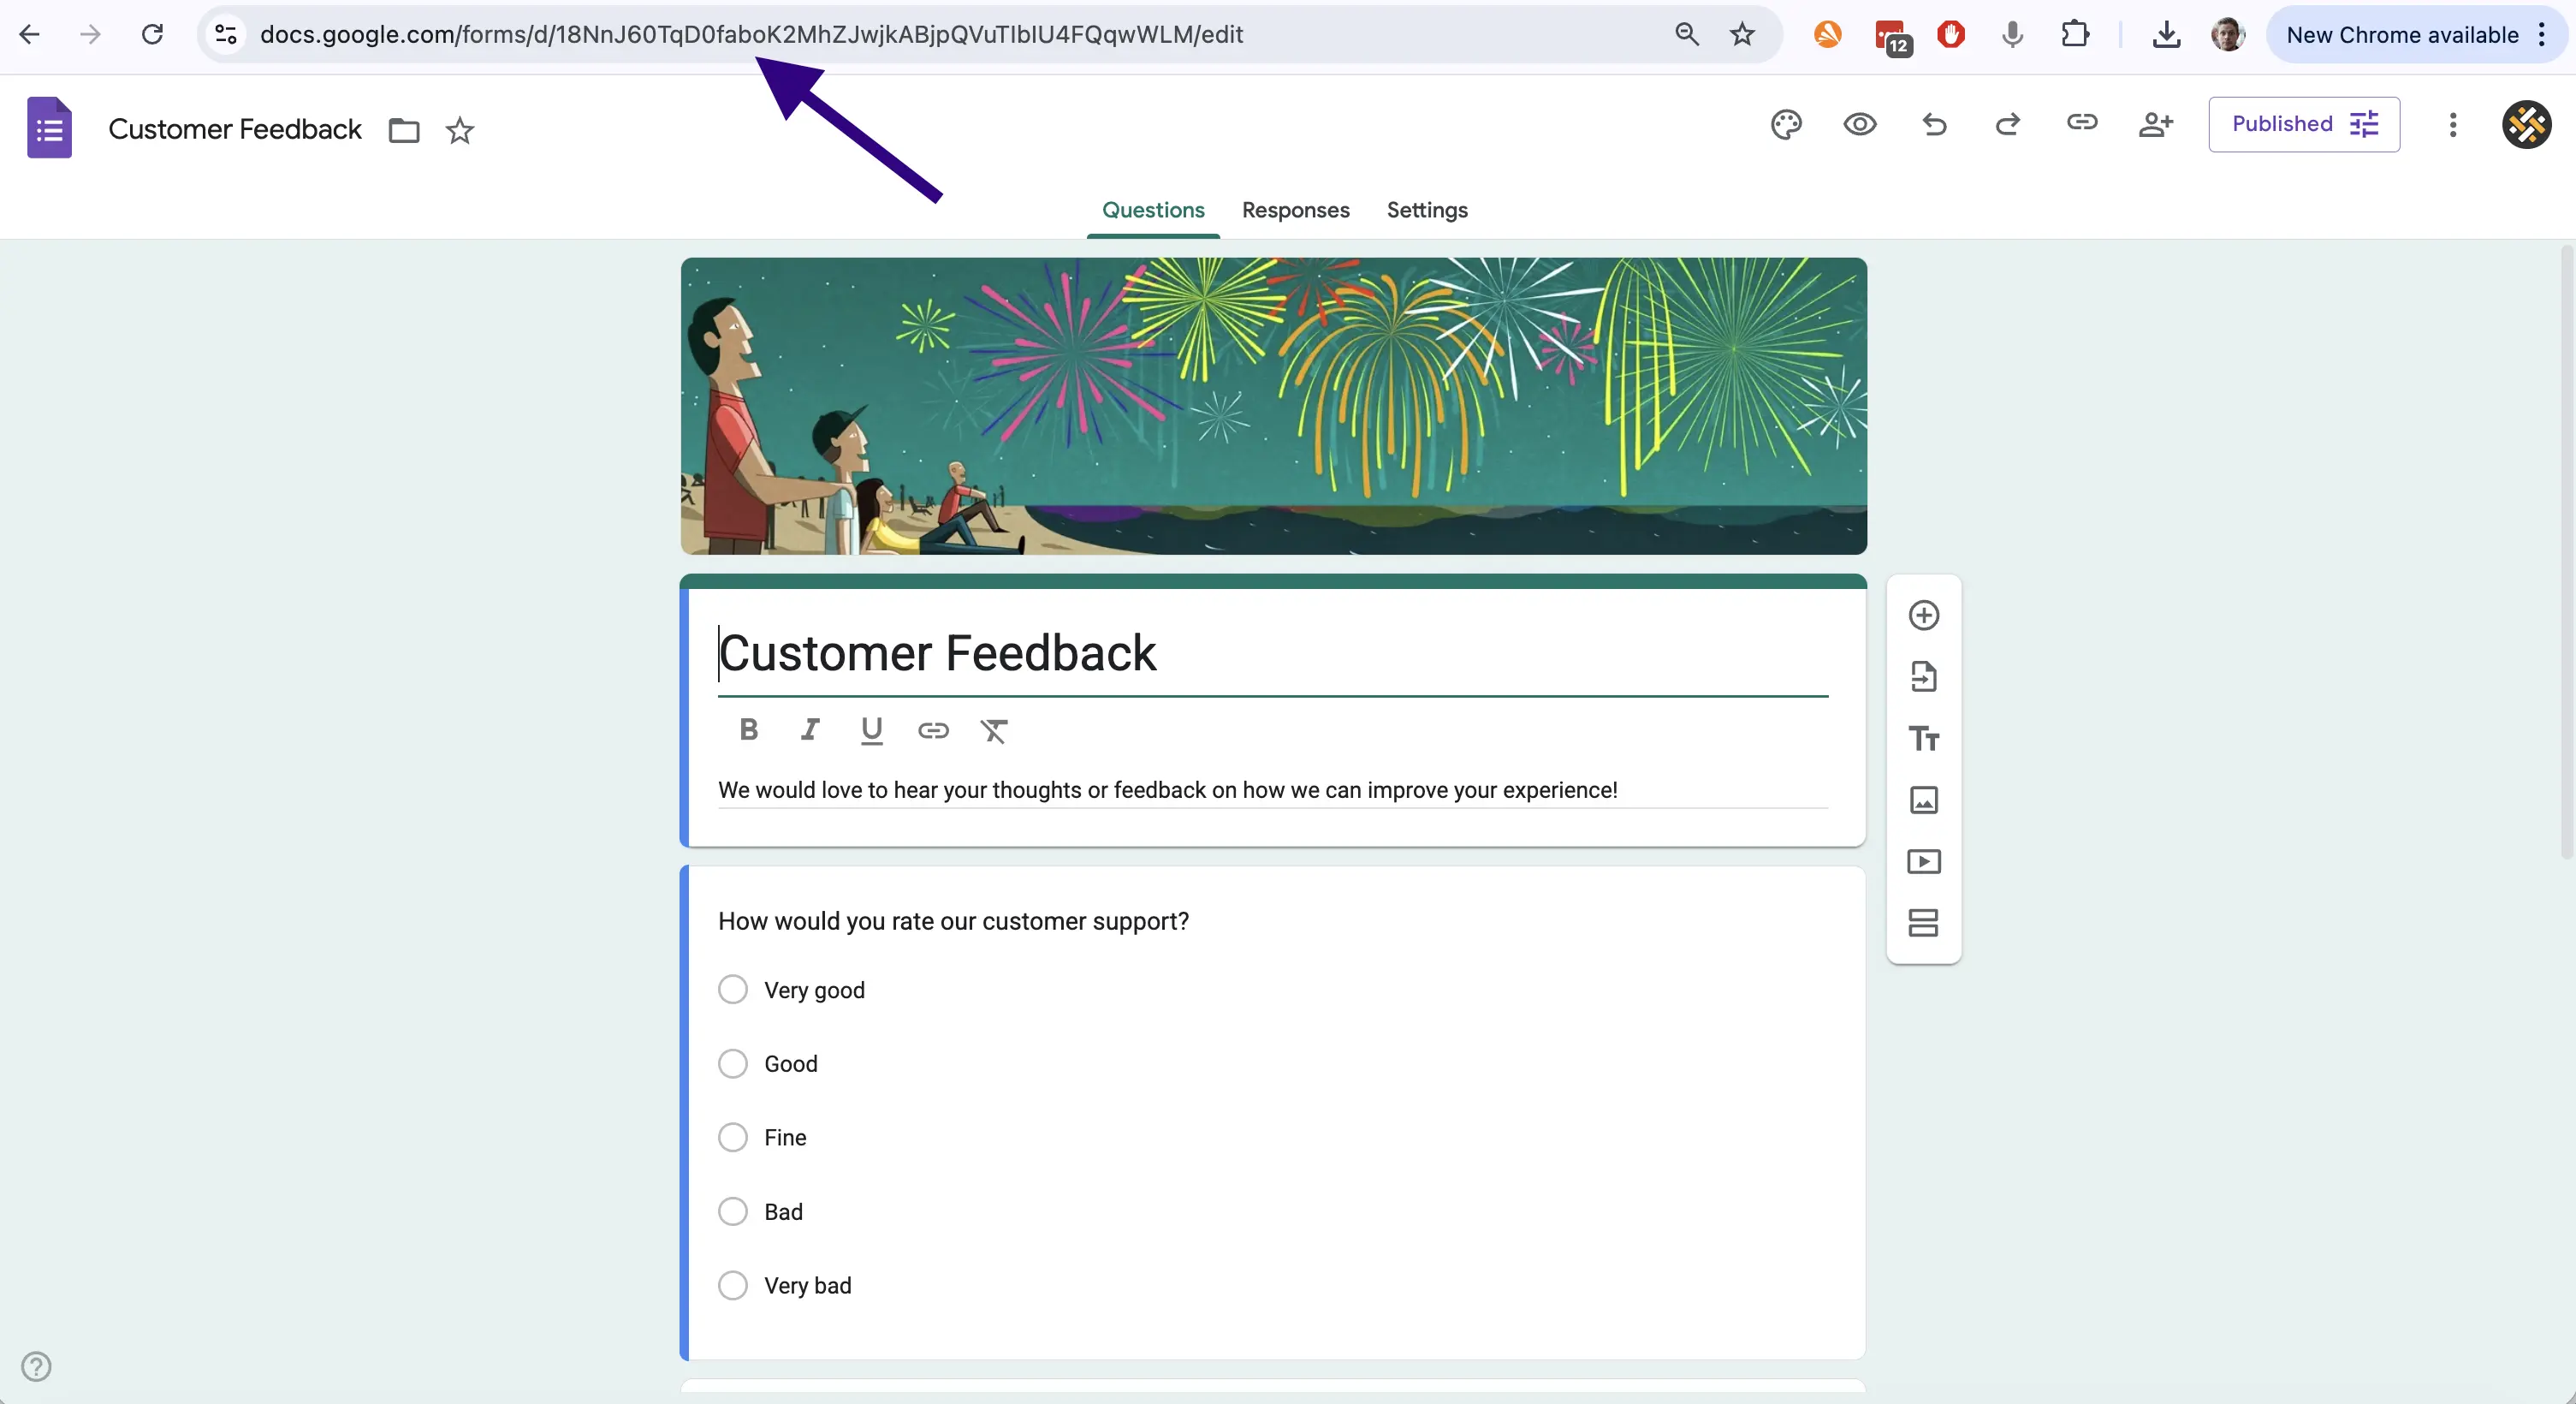Add a new section to the form
Image resolution: width=2576 pixels, height=1404 pixels.
(1922, 923)
